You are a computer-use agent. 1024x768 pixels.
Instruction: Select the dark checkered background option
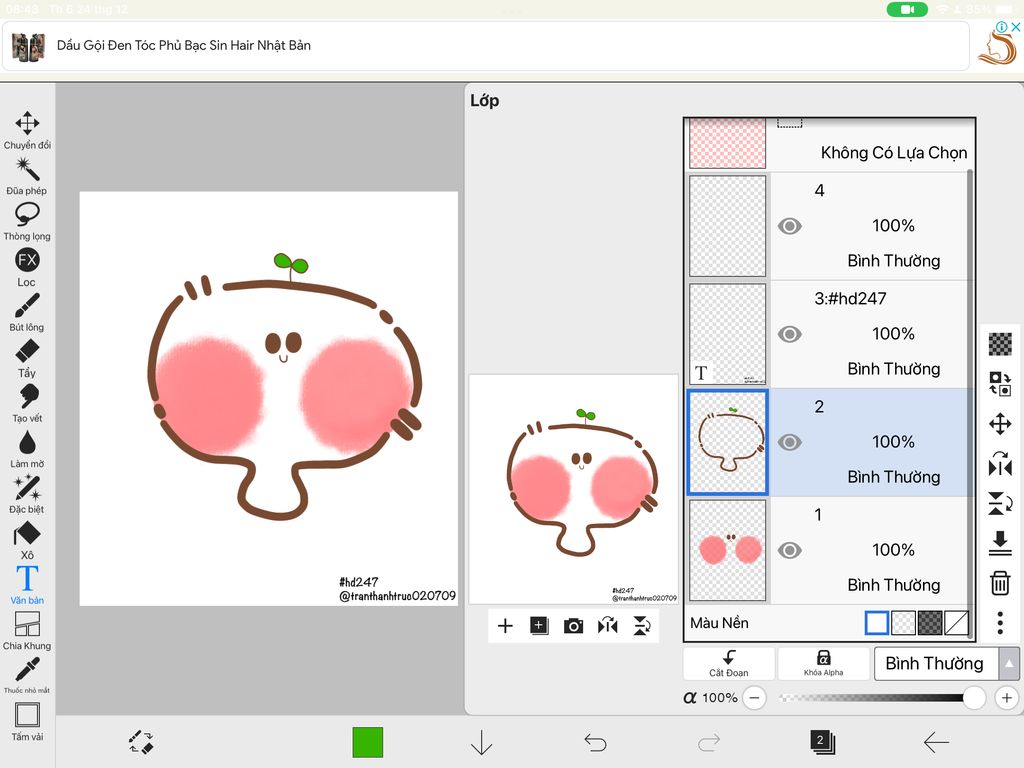(930, 623)
